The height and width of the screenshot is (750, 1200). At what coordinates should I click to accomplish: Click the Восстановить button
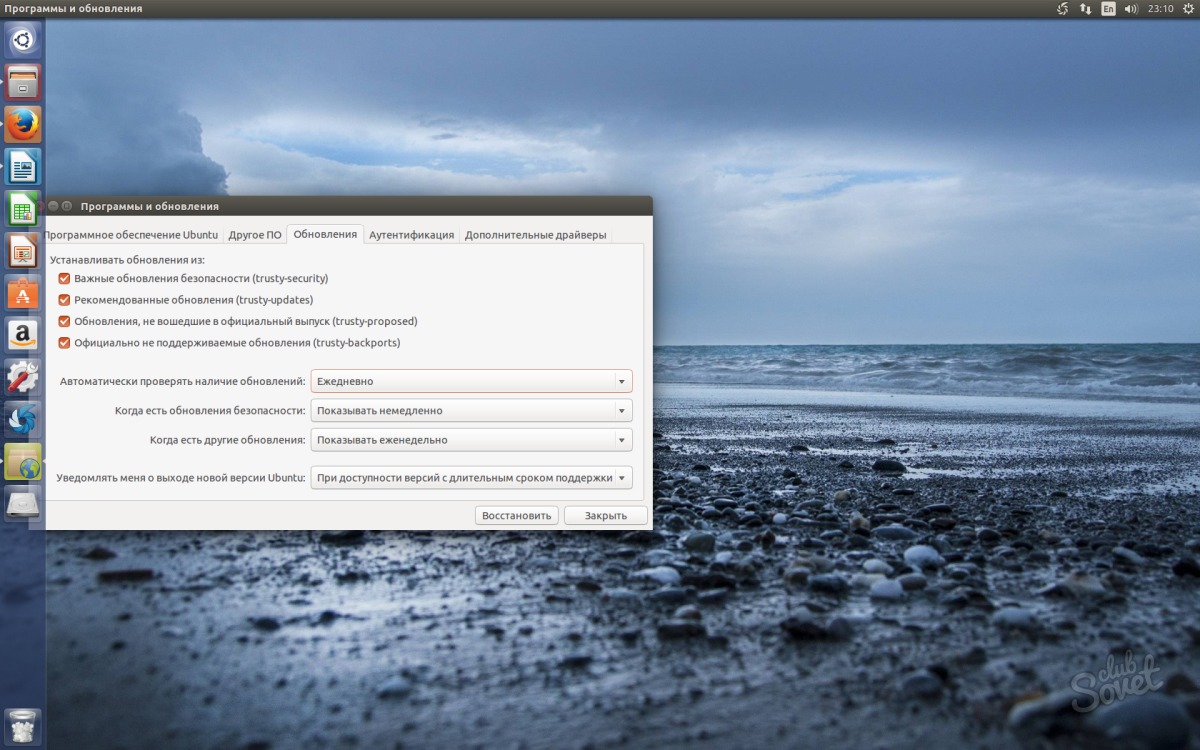[x=516, y=516]
